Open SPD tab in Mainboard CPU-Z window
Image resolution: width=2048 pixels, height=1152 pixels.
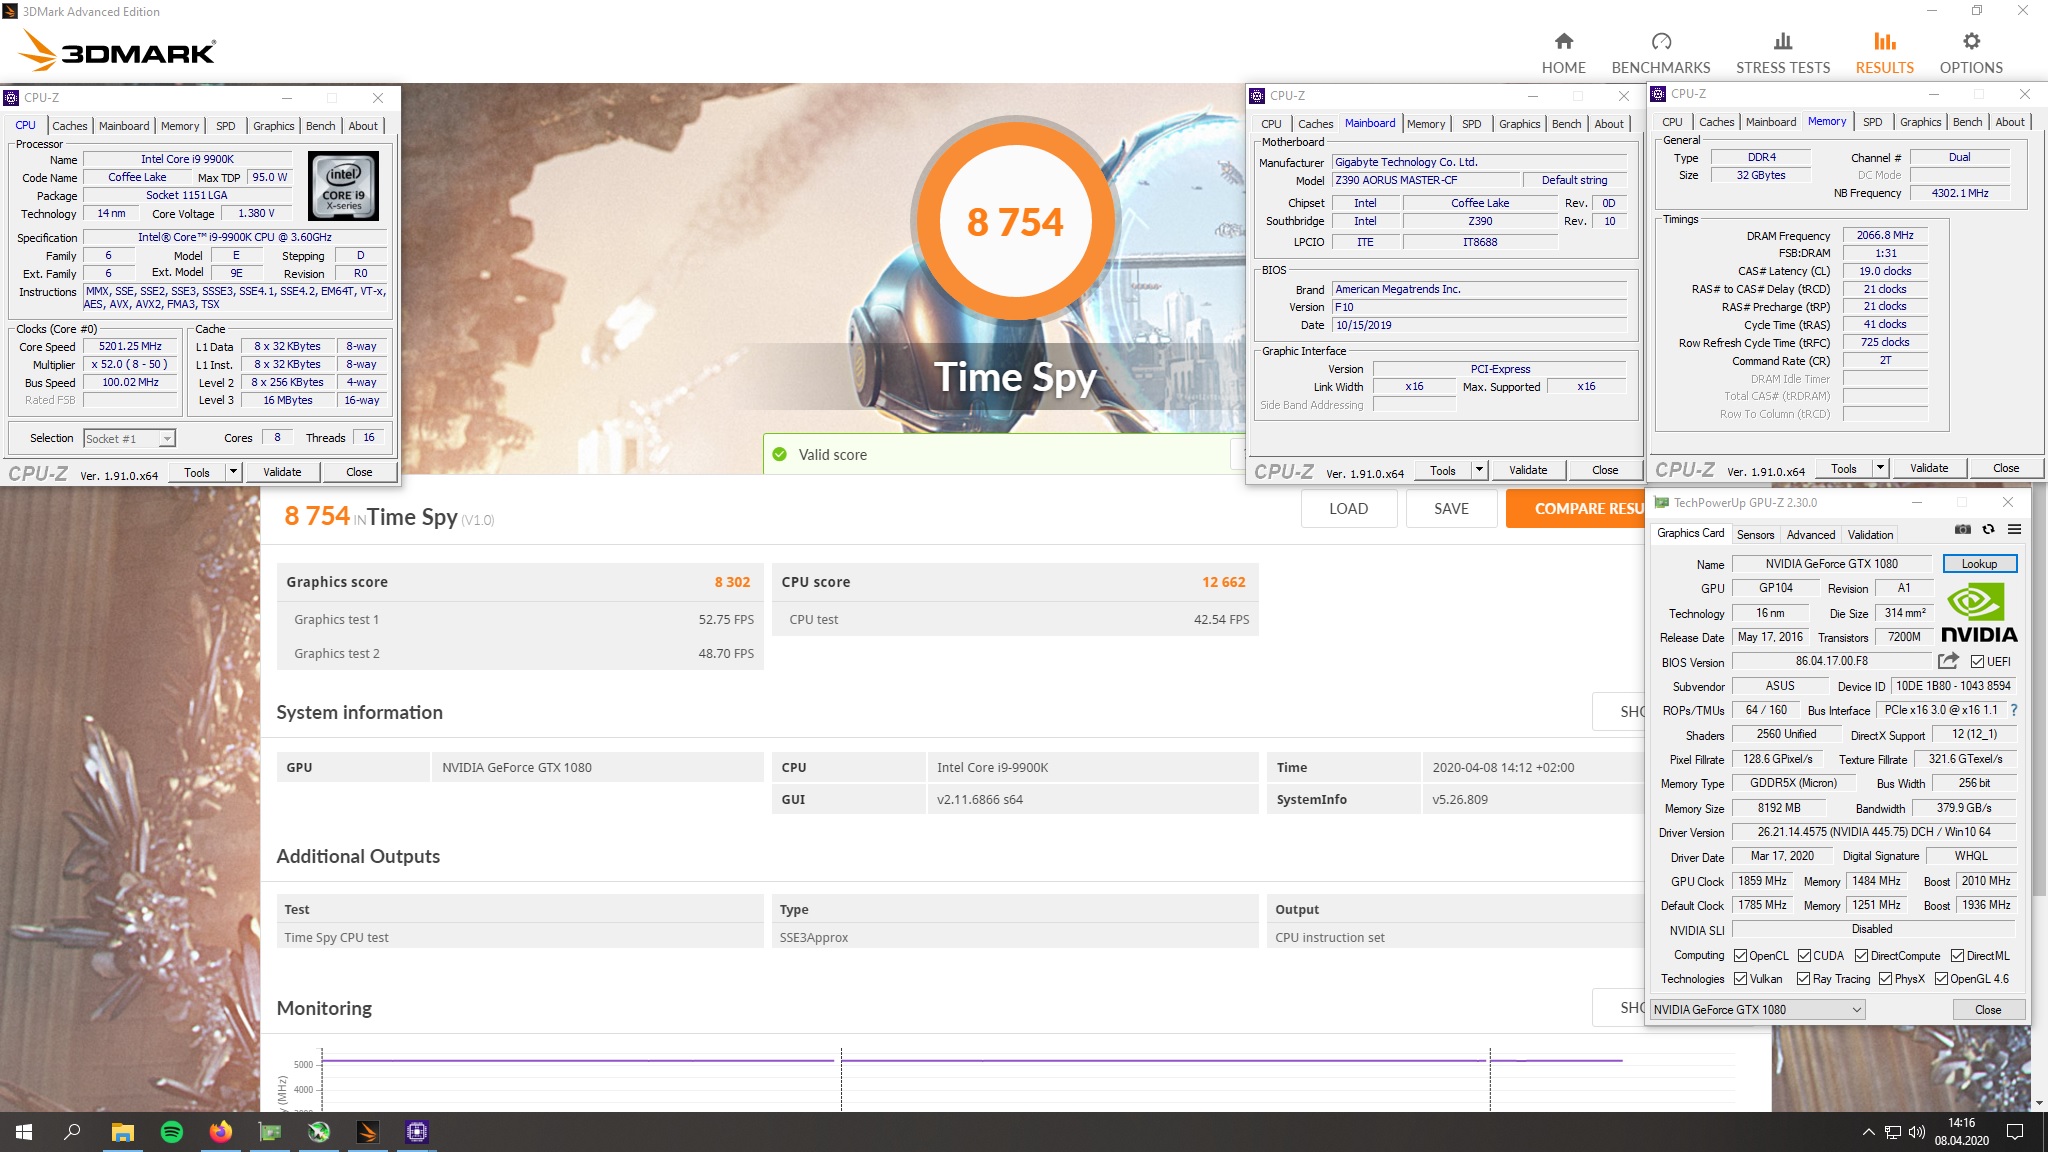pos(1471,124)
